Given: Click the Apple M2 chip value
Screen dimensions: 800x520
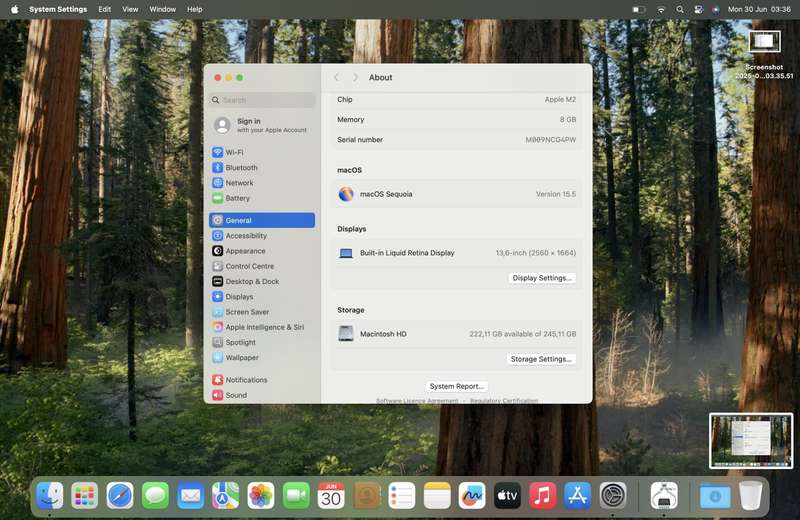Looking at the screenshot, I should pos(560,100).
